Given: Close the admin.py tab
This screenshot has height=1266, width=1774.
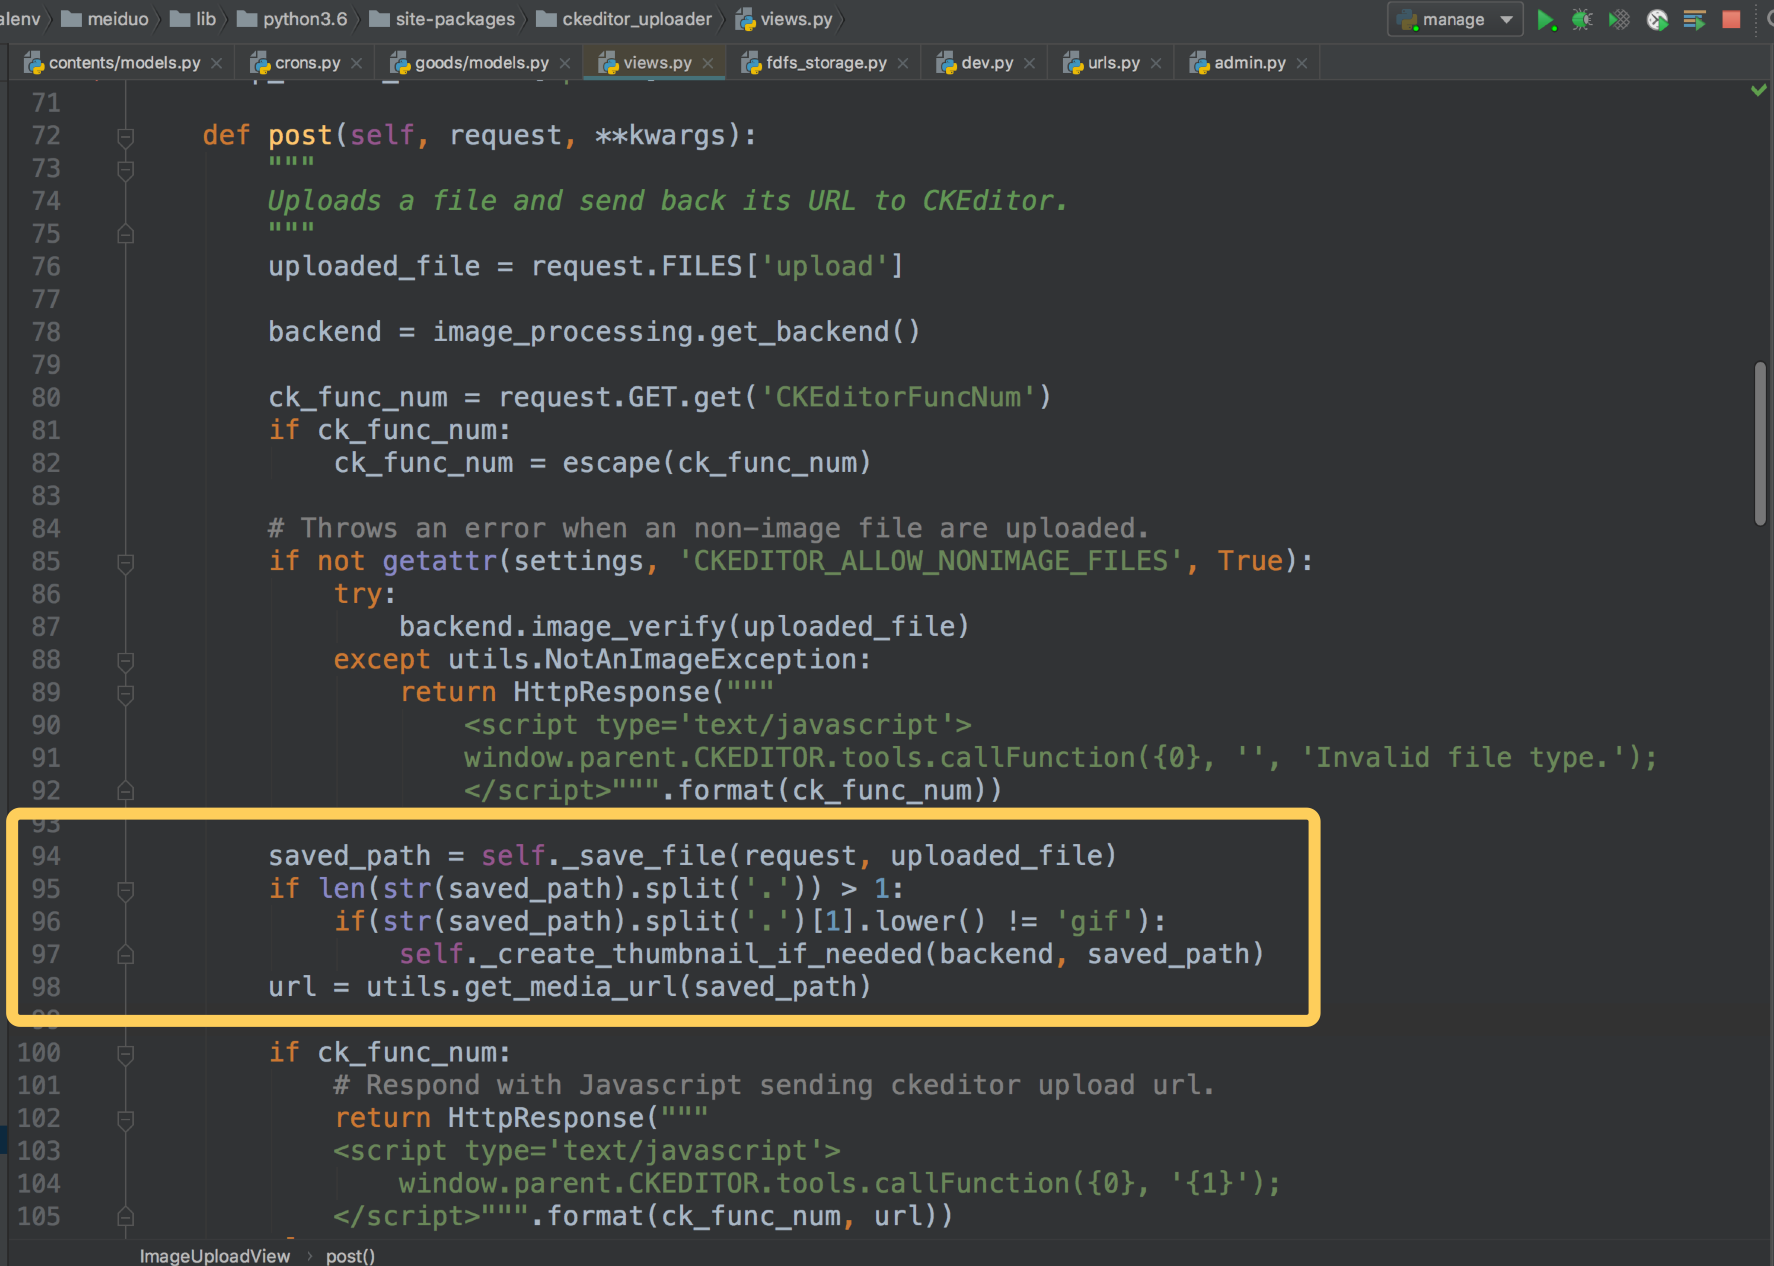Looking at the screenshot, I should tap(1302, 63).
